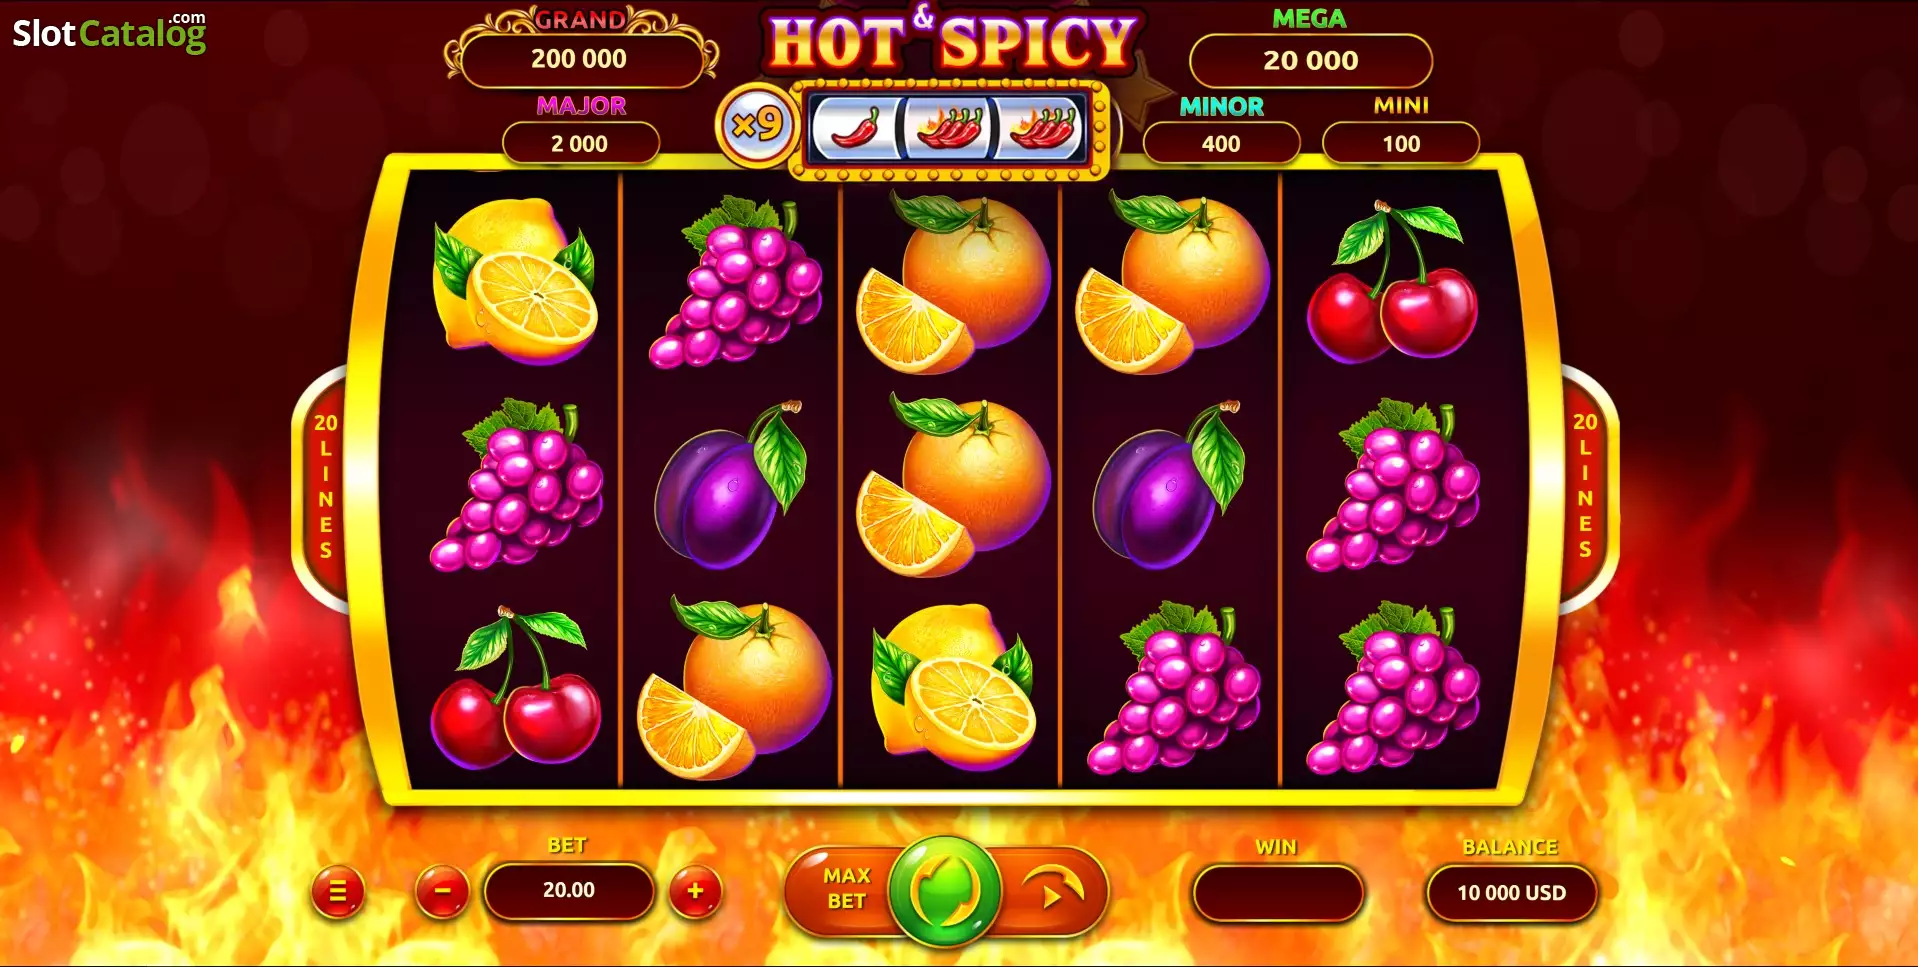Click the green spin button

click(x=945, y=890)
